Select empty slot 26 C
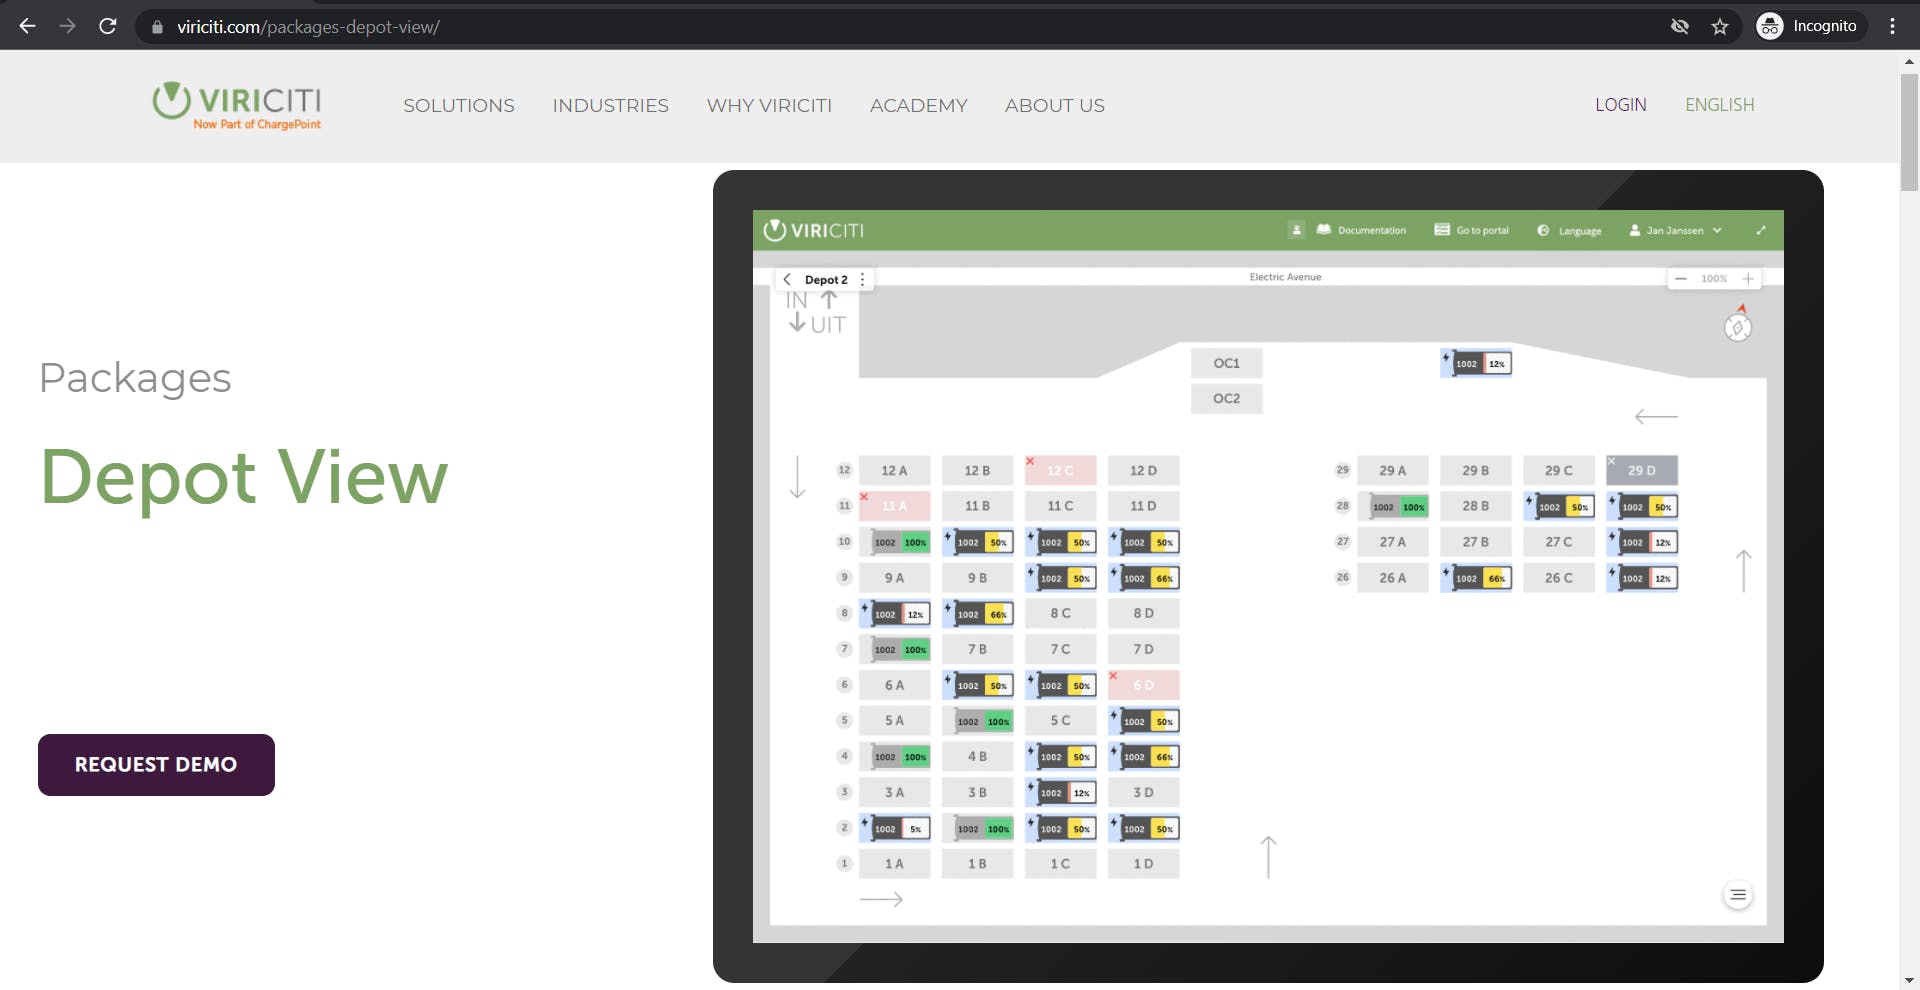1920x990 pixels. click(1558, 578)
